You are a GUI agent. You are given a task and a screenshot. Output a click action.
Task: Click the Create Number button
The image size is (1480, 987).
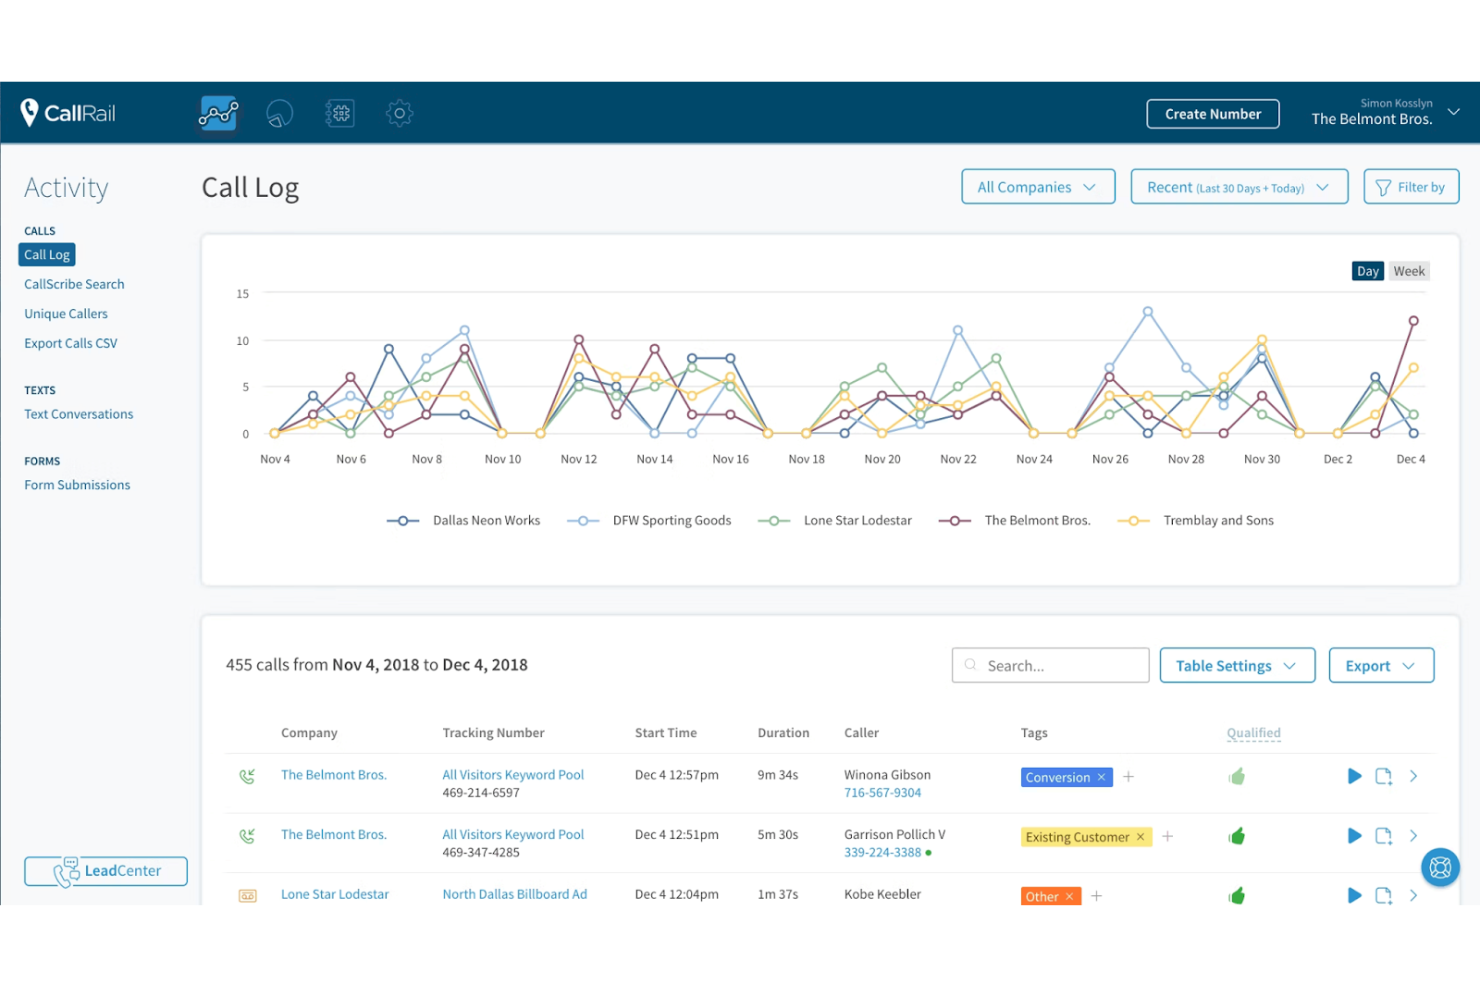1212,114
